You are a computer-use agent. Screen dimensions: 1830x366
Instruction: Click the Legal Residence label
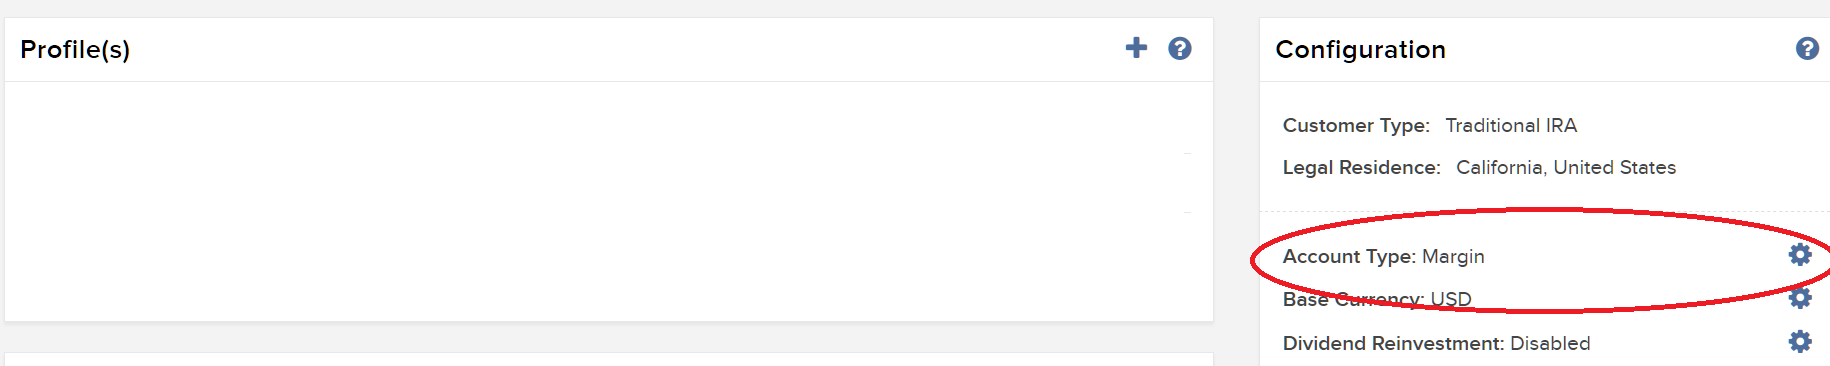(1361, 168)
